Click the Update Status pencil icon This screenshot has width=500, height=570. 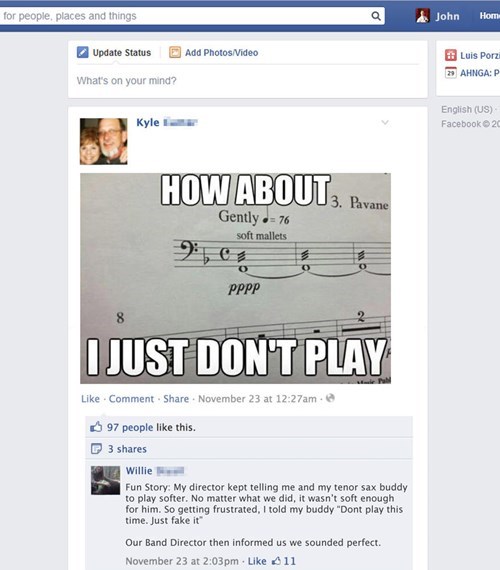[83, 52]
